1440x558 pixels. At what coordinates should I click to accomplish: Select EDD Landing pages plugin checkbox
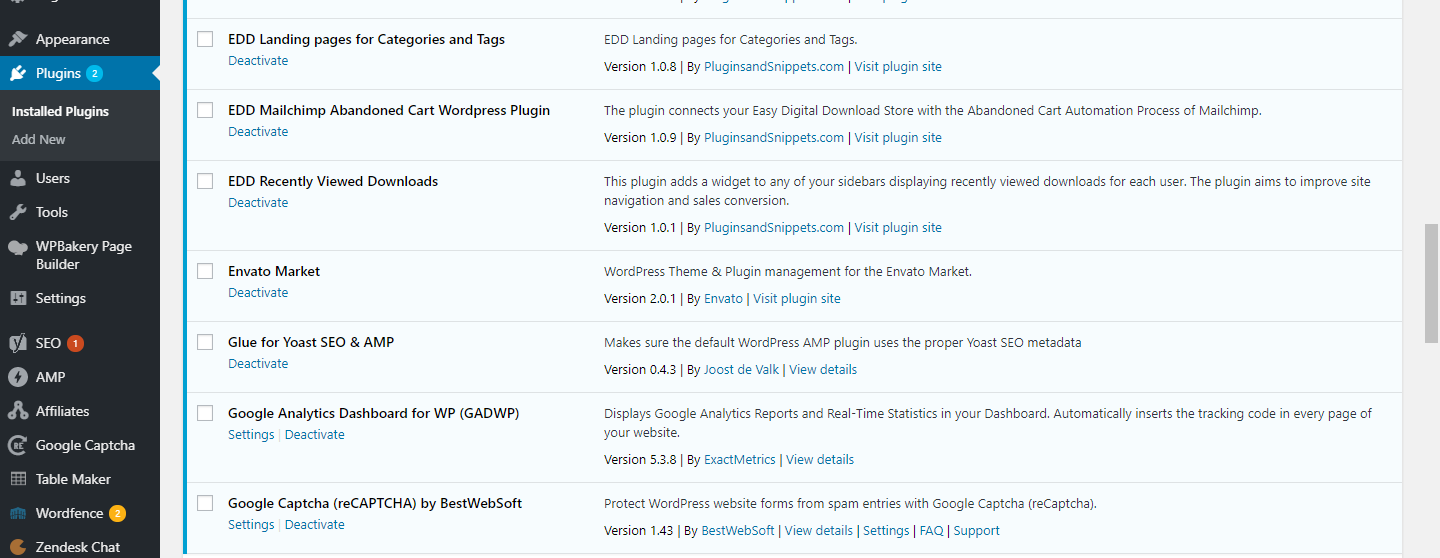pos(205,39)
